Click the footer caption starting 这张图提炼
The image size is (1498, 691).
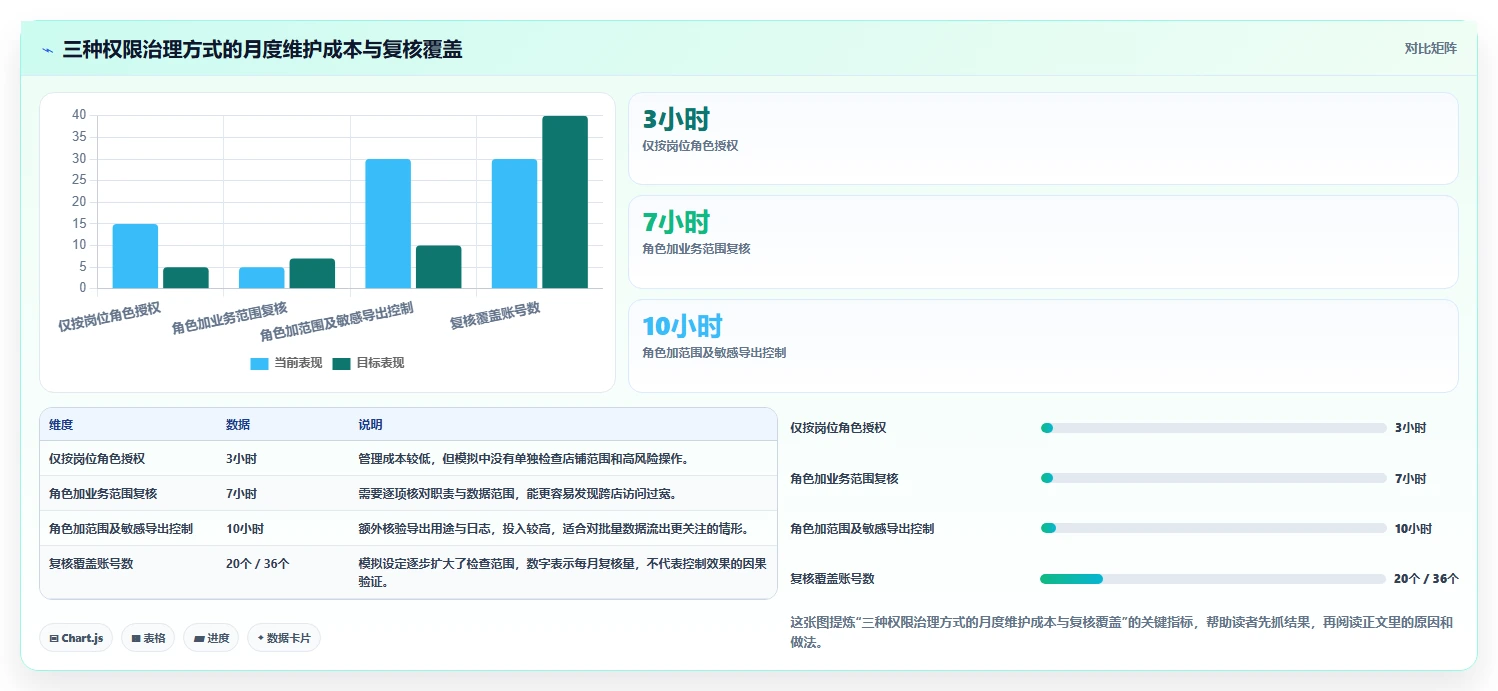(1121, 633)
